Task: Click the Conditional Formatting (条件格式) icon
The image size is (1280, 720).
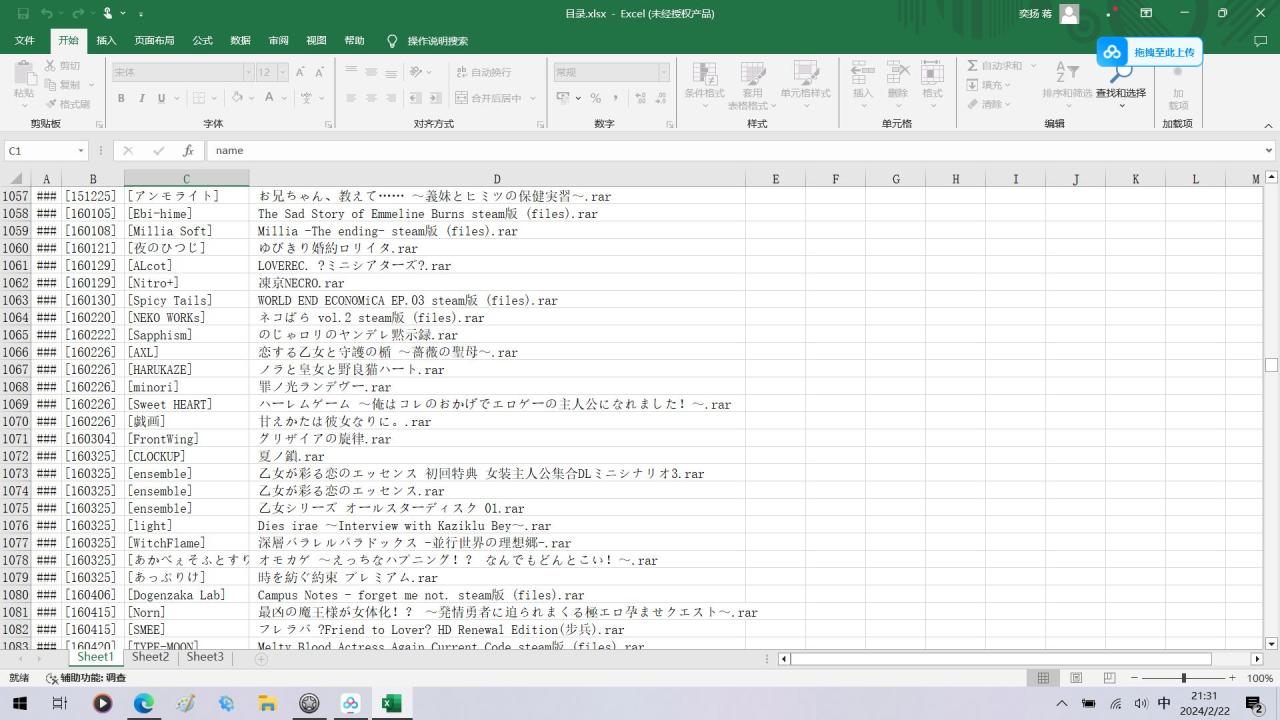Action: [705, 73]
